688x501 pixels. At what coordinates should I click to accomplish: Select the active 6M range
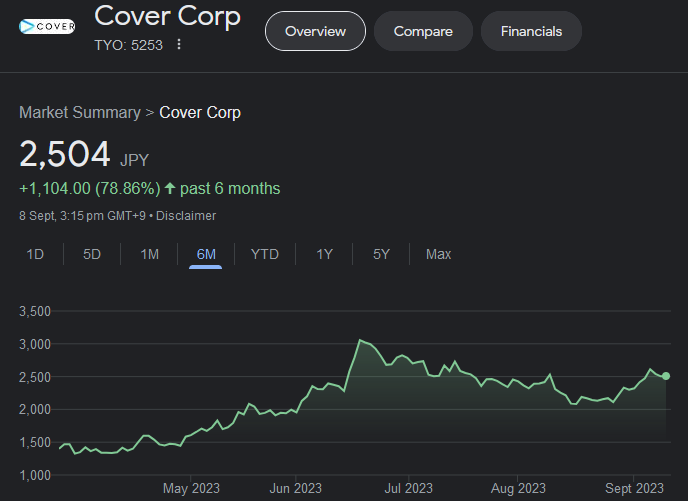pos(206,254)
